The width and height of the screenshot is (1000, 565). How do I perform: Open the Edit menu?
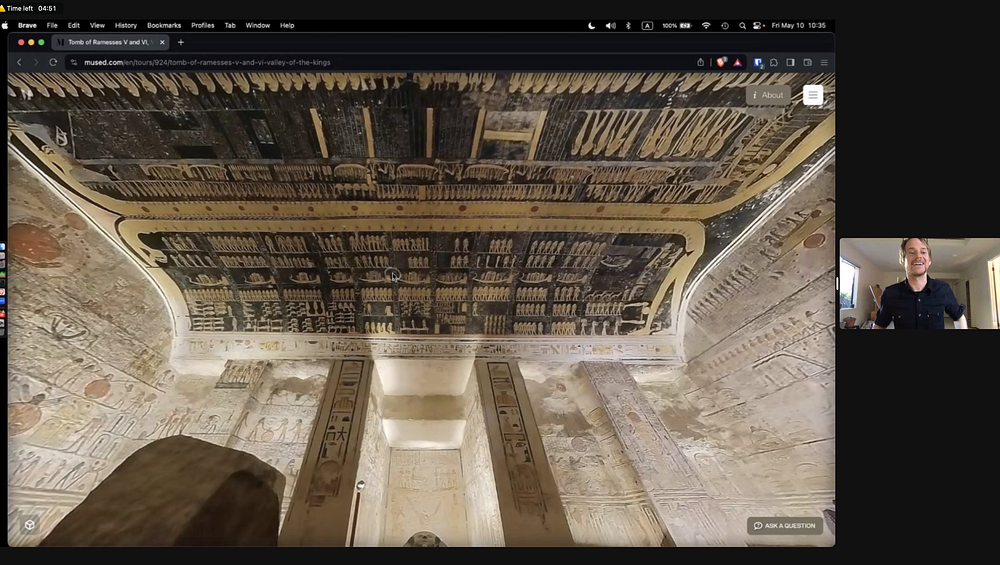(74, 26)
